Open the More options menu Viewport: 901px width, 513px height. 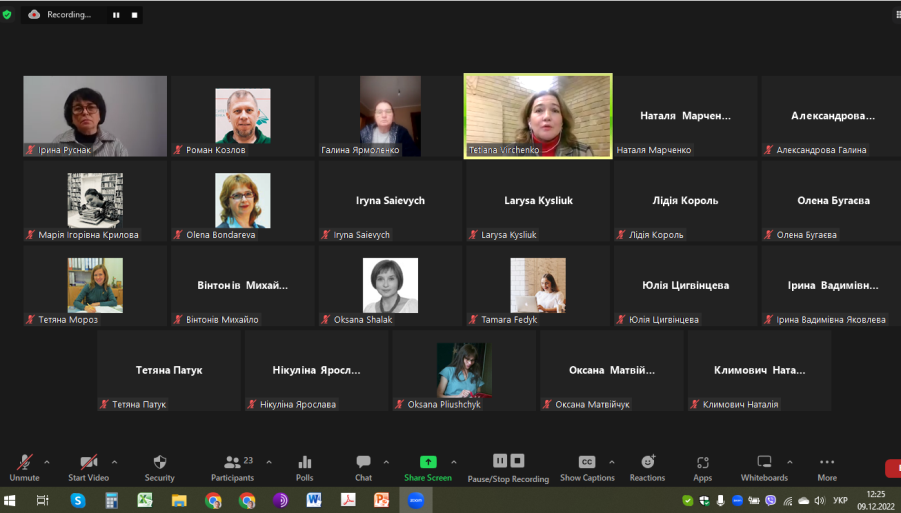[827, 462]
